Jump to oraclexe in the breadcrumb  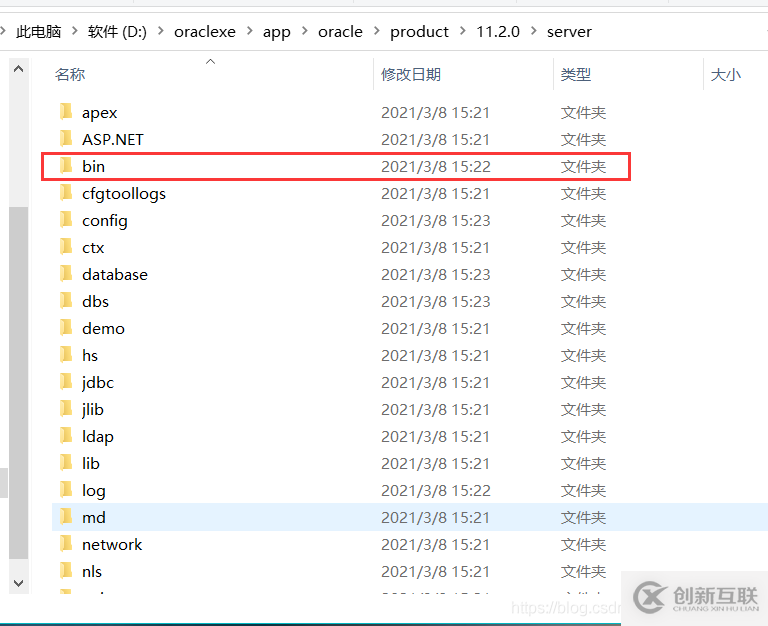(205, 31)
